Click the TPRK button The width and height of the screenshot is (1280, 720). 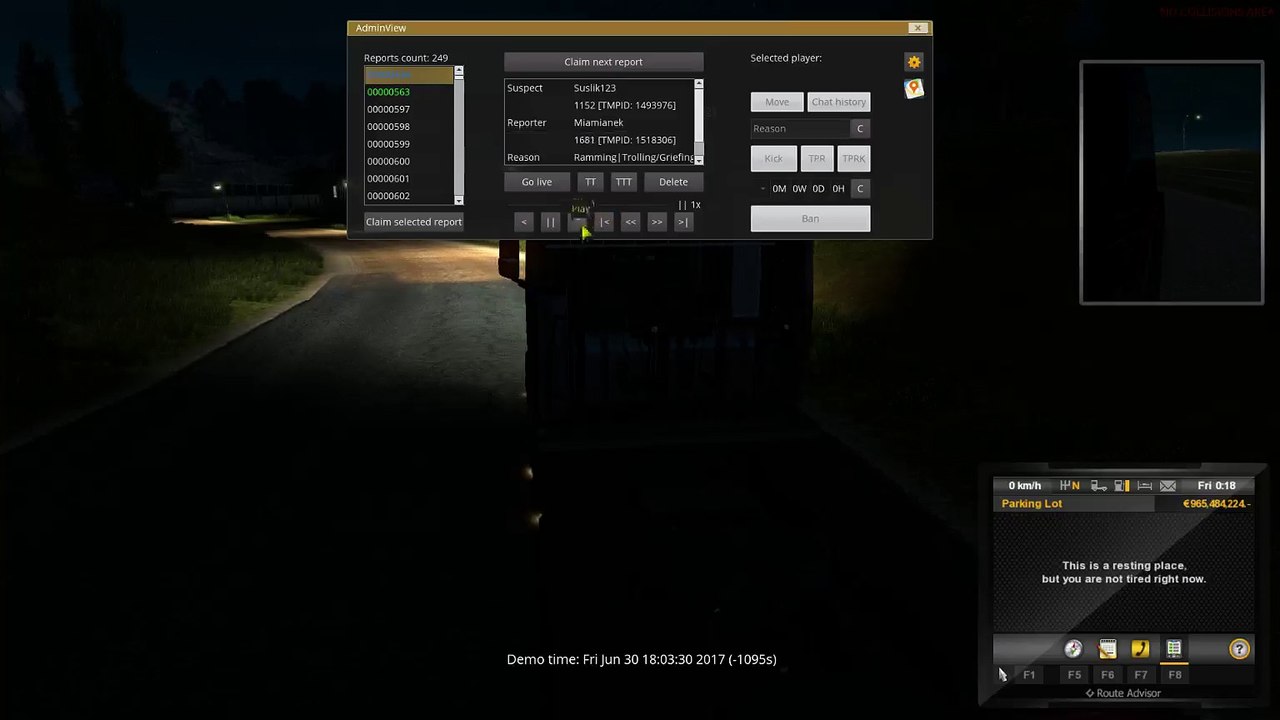coord(854,159)
